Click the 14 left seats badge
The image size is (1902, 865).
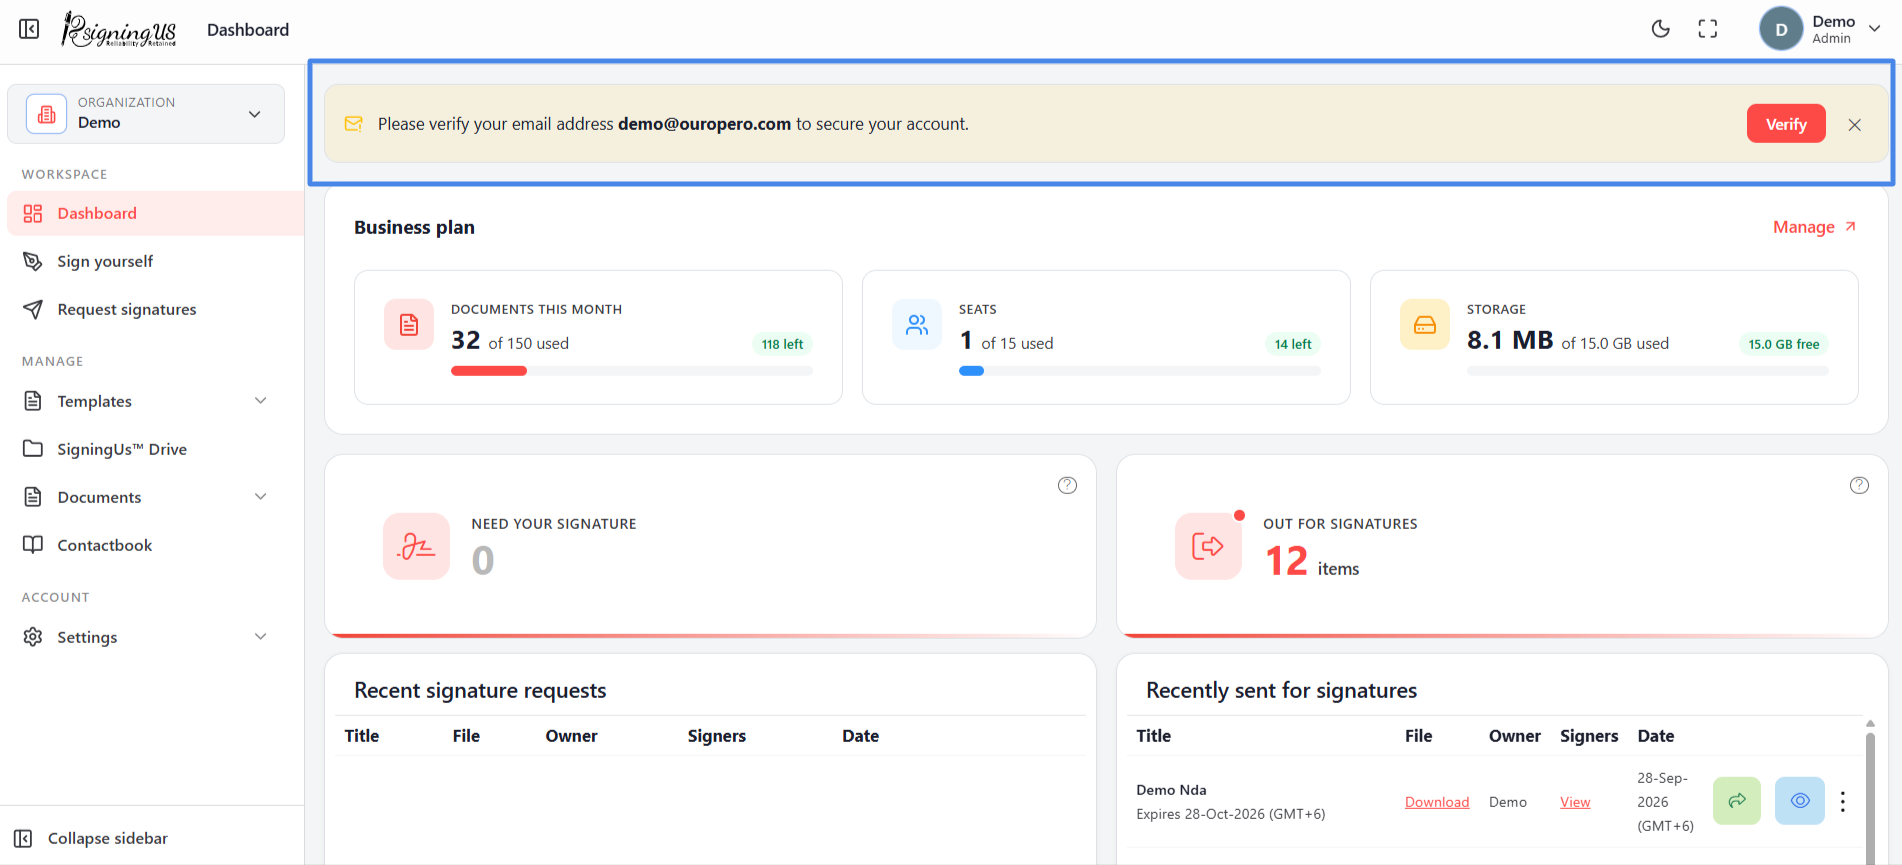[x=1293, y=344]
